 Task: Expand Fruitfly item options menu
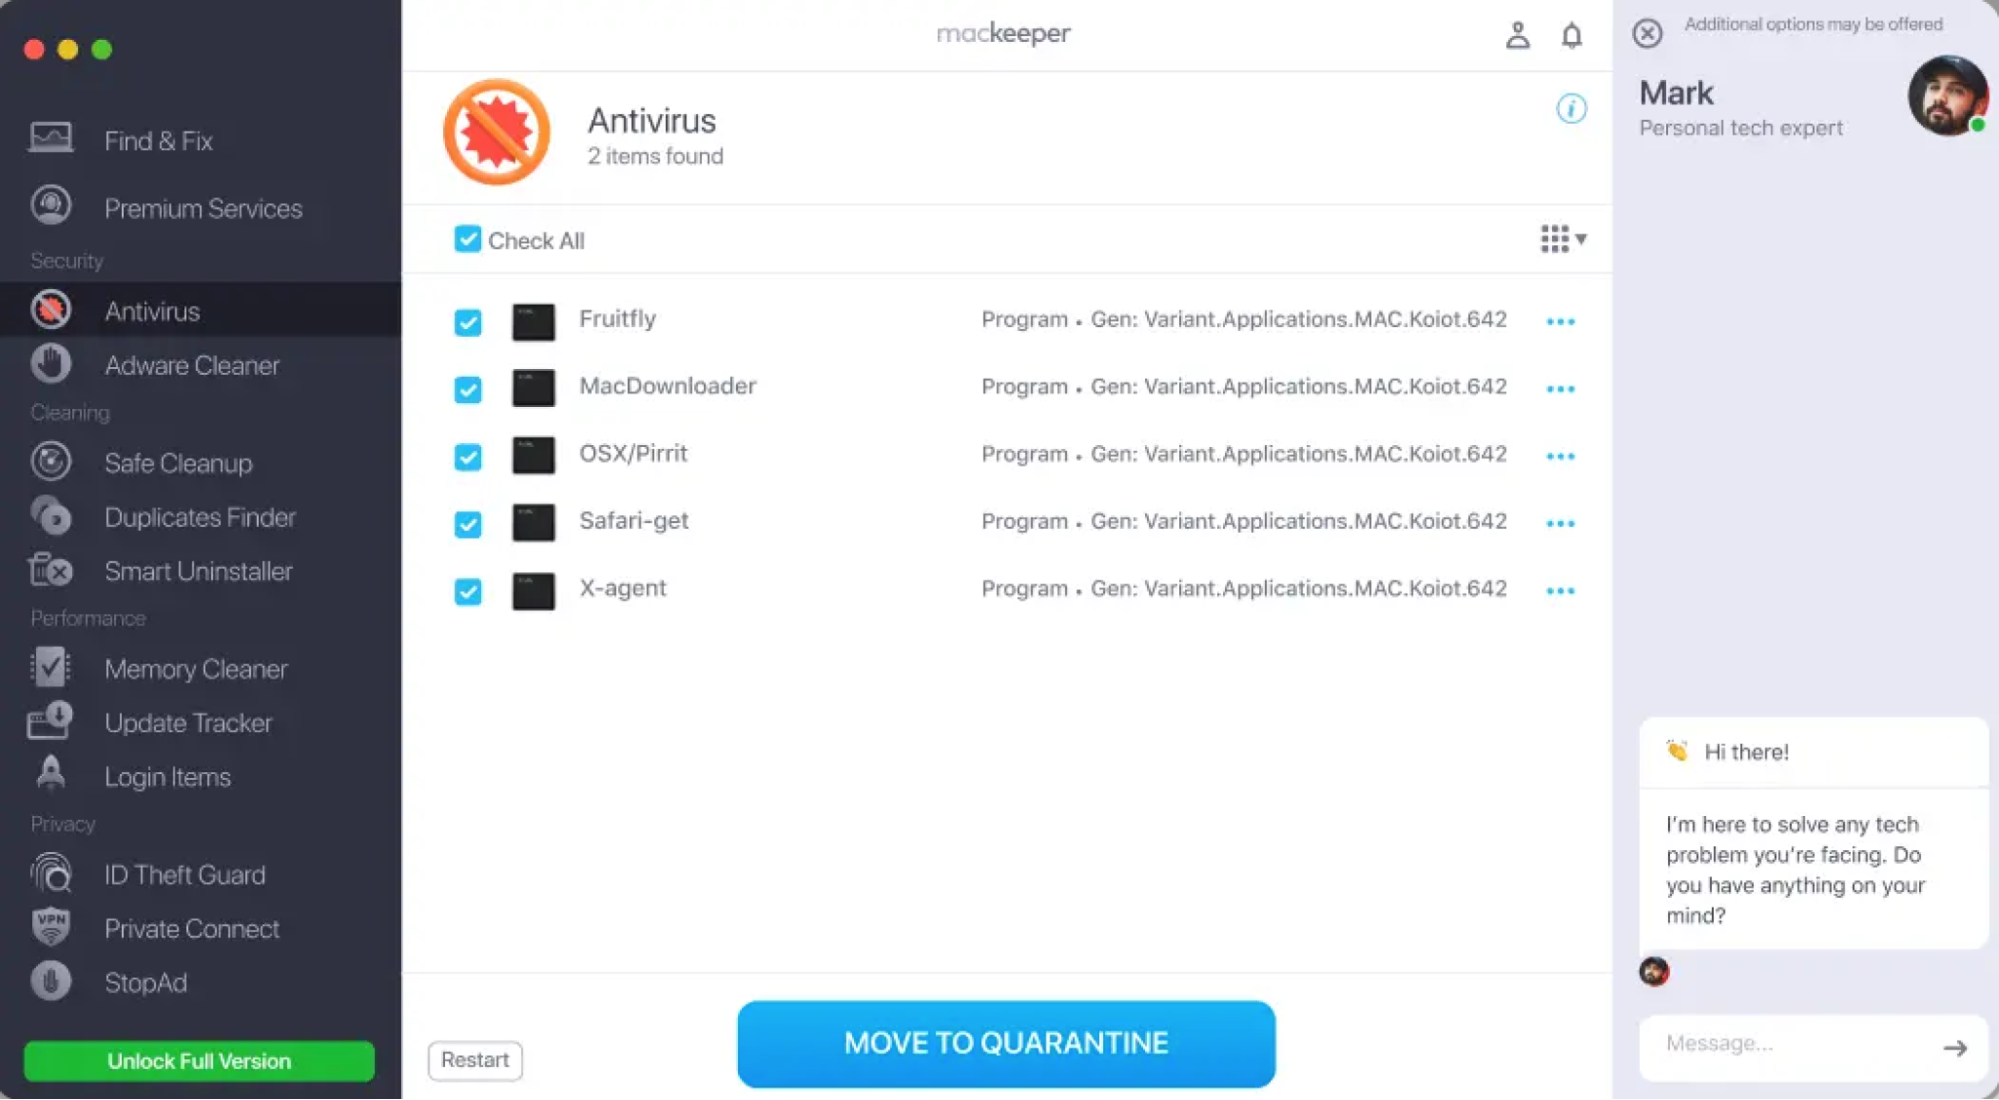pyautogui.click(x=1560, y=320)
